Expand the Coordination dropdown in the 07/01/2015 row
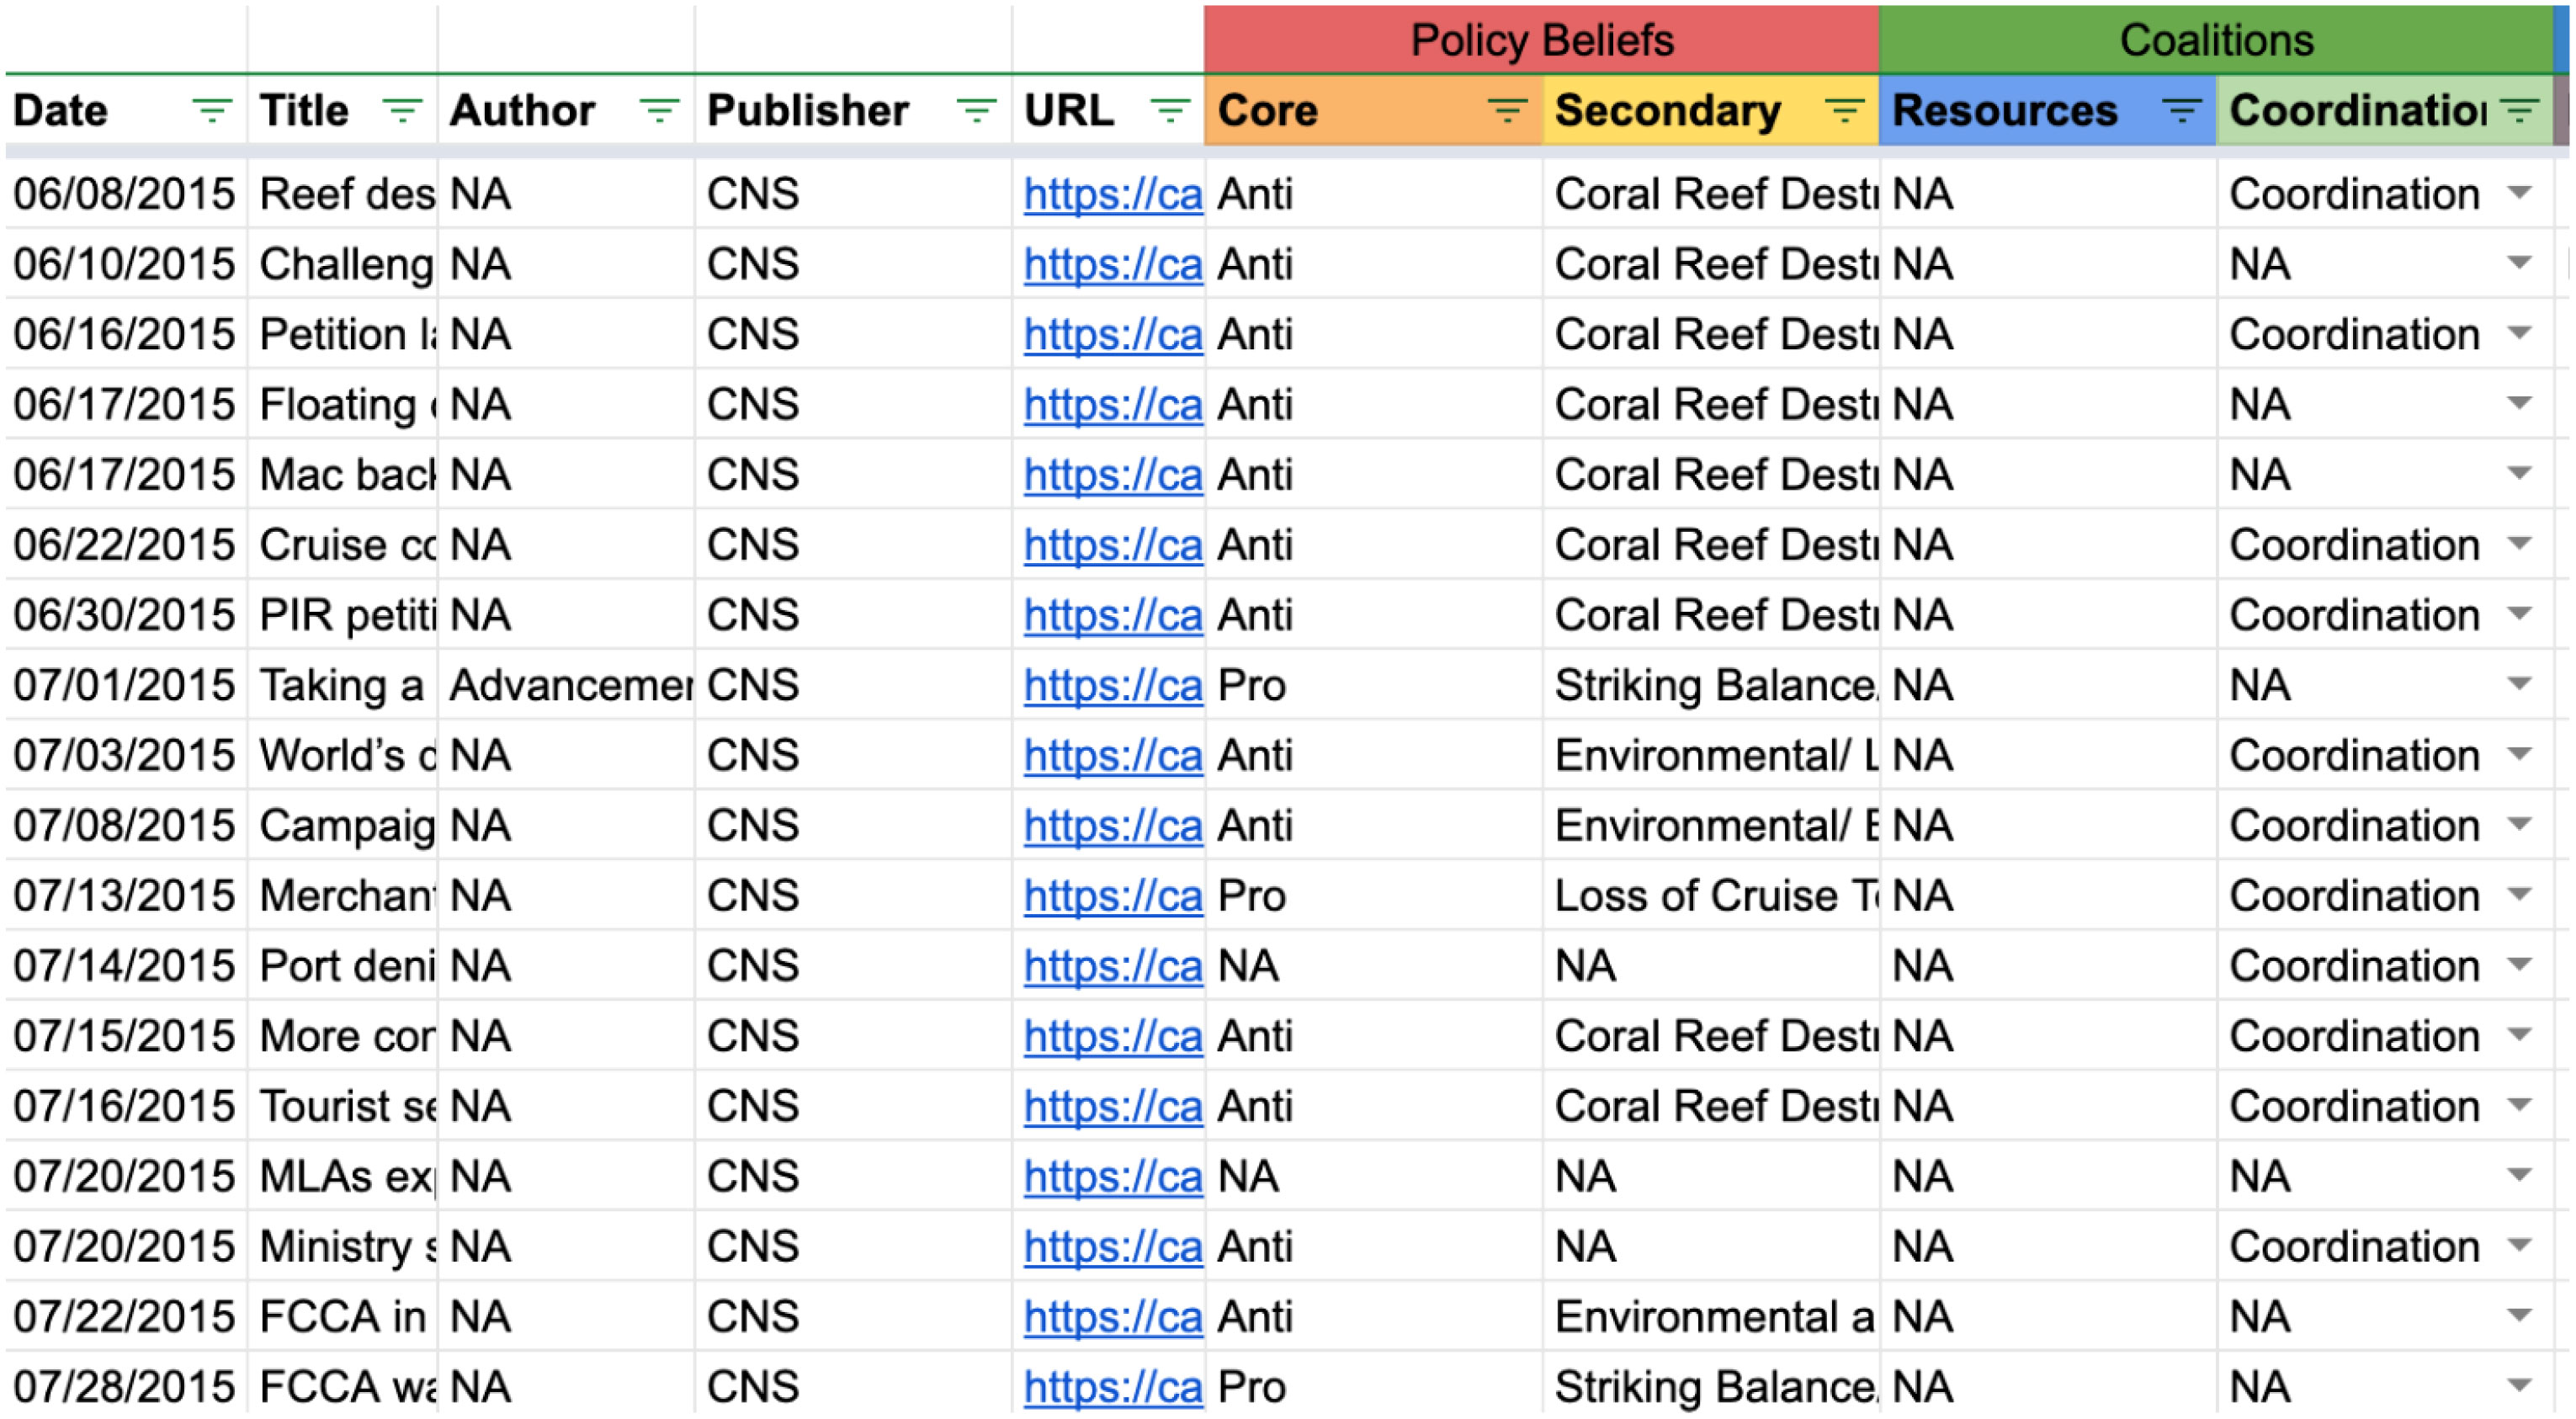The width and height of the screenshot is (2576, 1419). (x=2519, y=685)
